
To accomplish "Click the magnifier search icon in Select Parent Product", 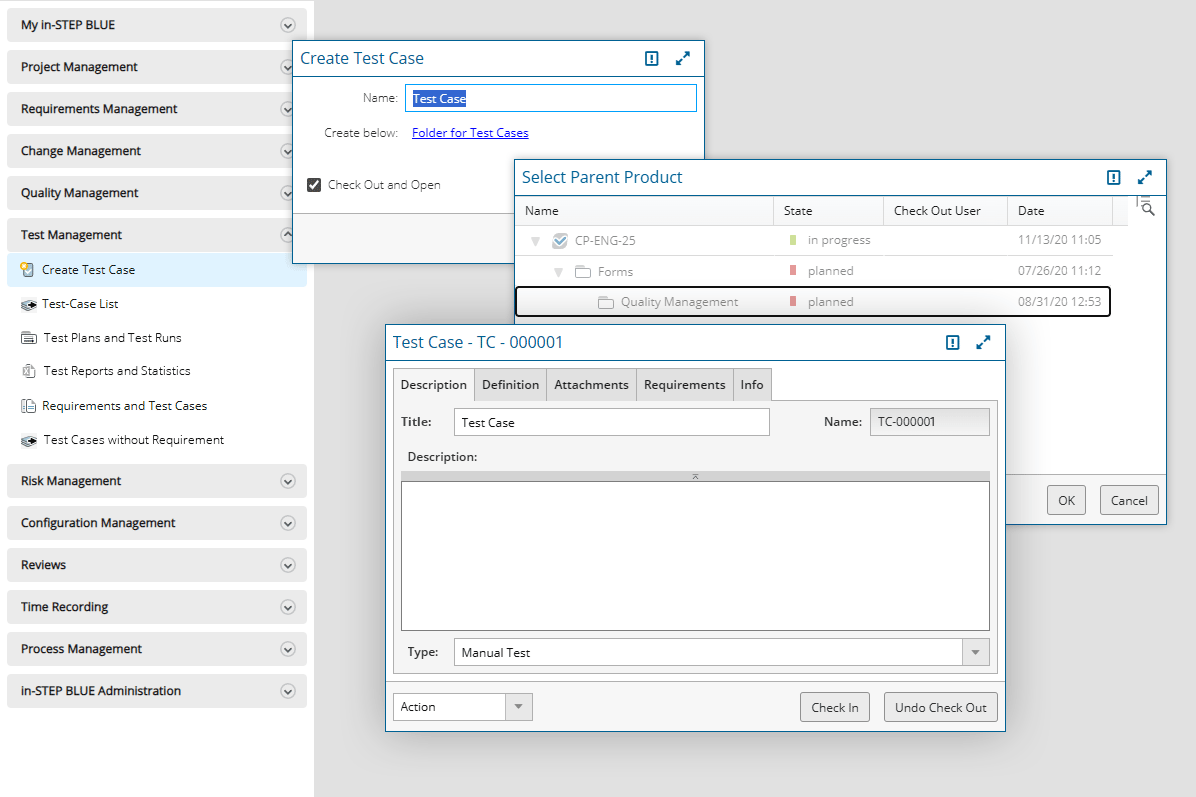I will pyautogui.click(x=1146, y=208).
